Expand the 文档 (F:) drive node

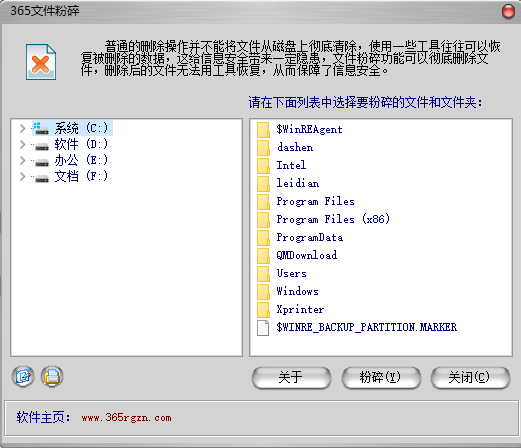(x=22, y=176)
